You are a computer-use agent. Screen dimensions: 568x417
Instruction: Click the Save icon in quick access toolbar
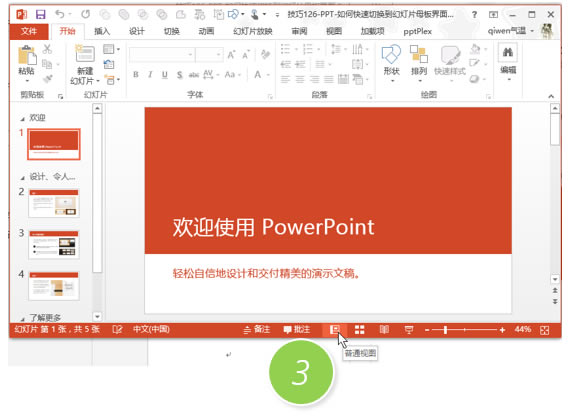(x=41, y=14)
